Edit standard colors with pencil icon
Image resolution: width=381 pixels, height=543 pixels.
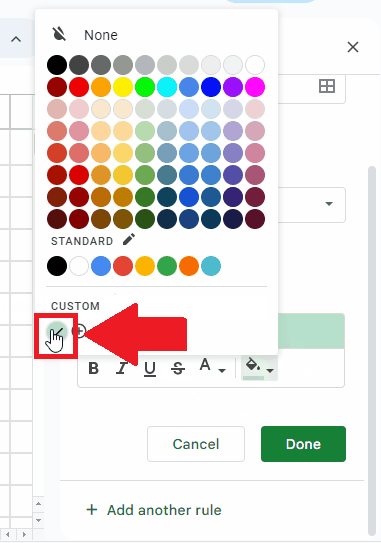[x=129, y=240]
